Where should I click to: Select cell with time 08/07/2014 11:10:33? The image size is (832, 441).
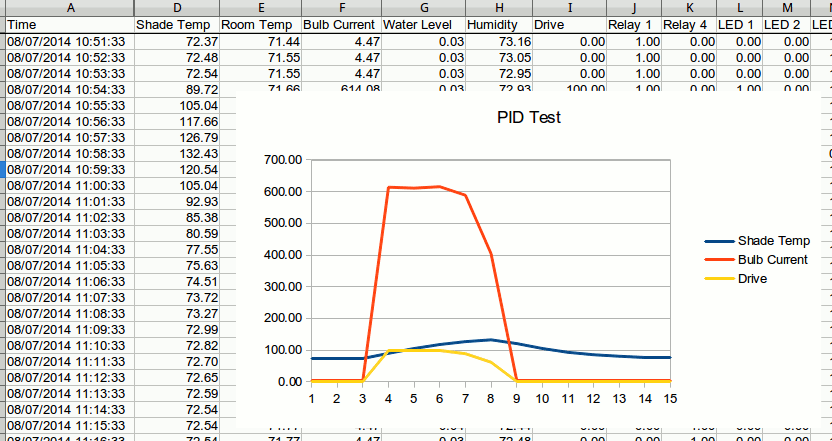tap(70, 345)
